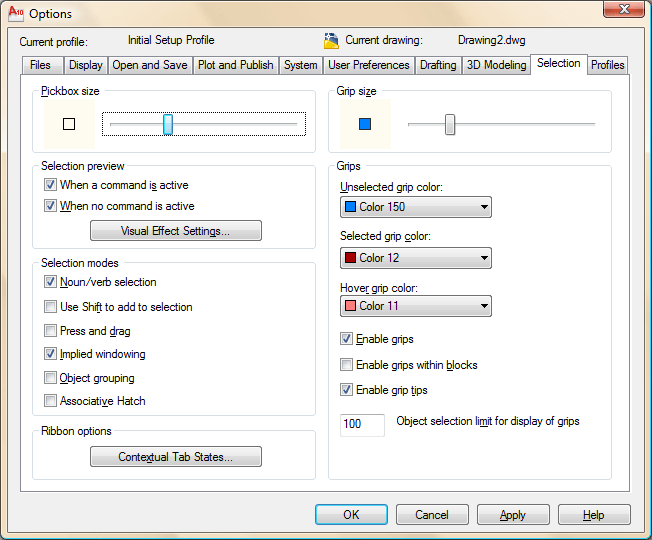652x540 pixels.
Task: Click the pickbox size preview square
Action: coord(69,124)
